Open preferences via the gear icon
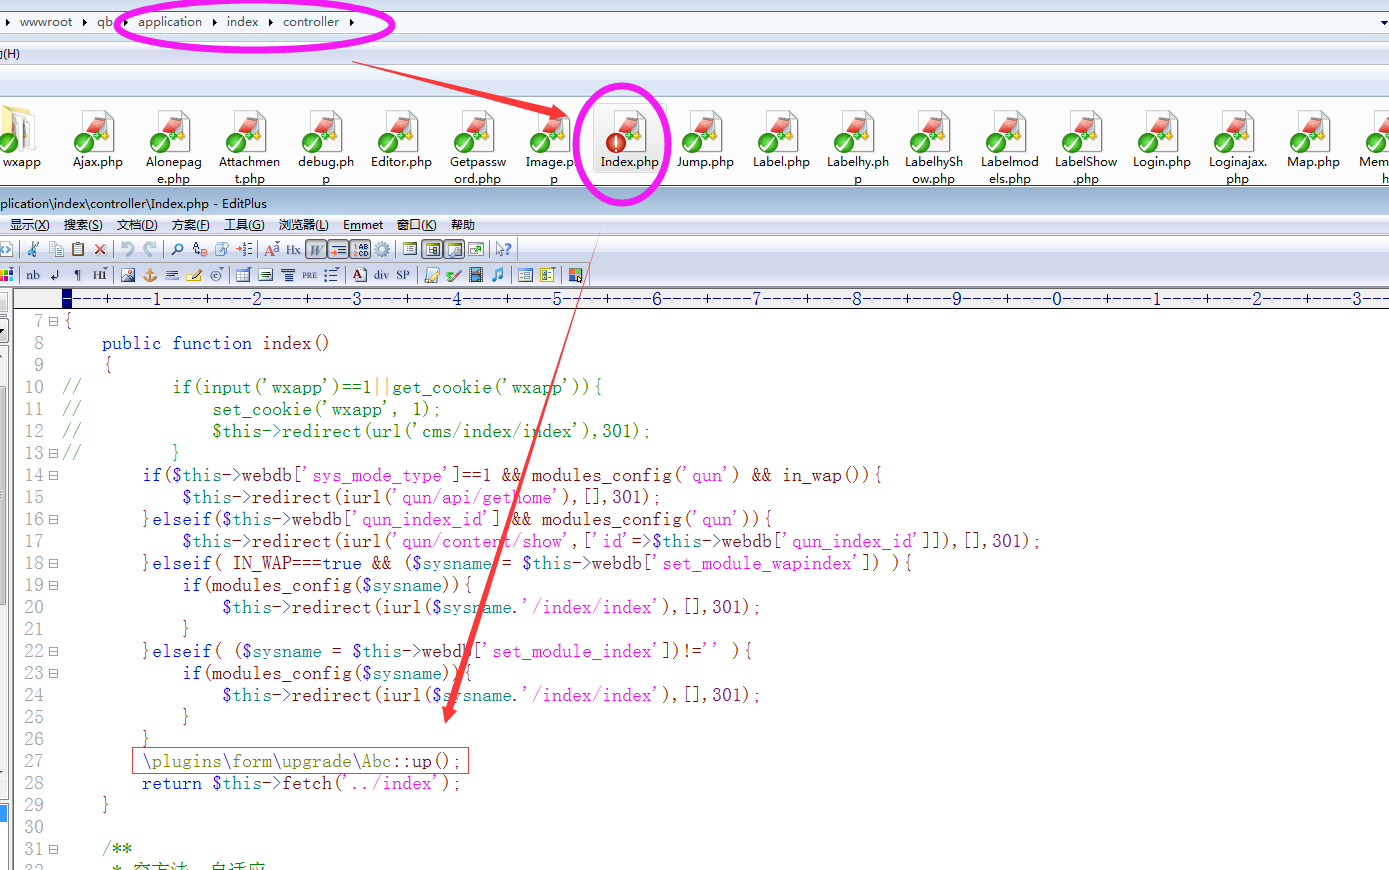Viewport: 1389px width, 870px height. [x=382, y=249]
